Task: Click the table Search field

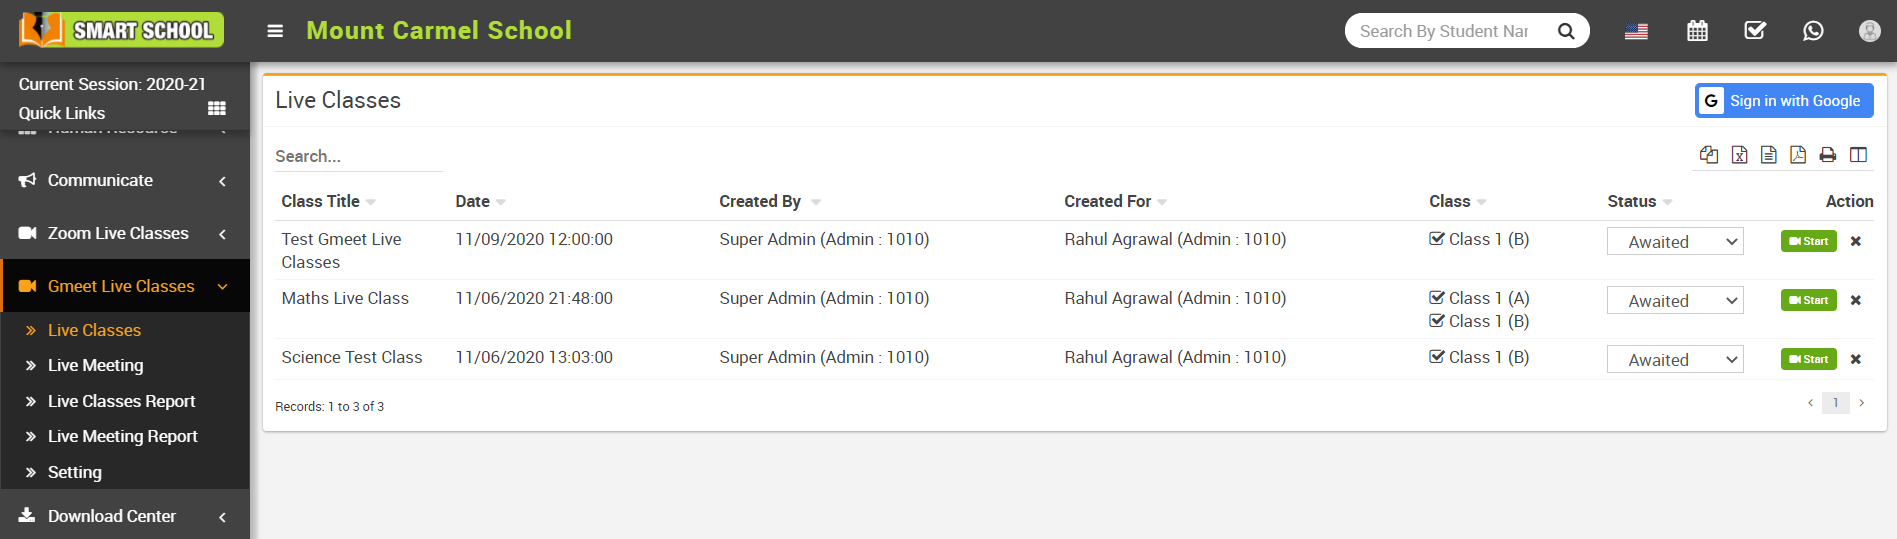Action: 358,157
